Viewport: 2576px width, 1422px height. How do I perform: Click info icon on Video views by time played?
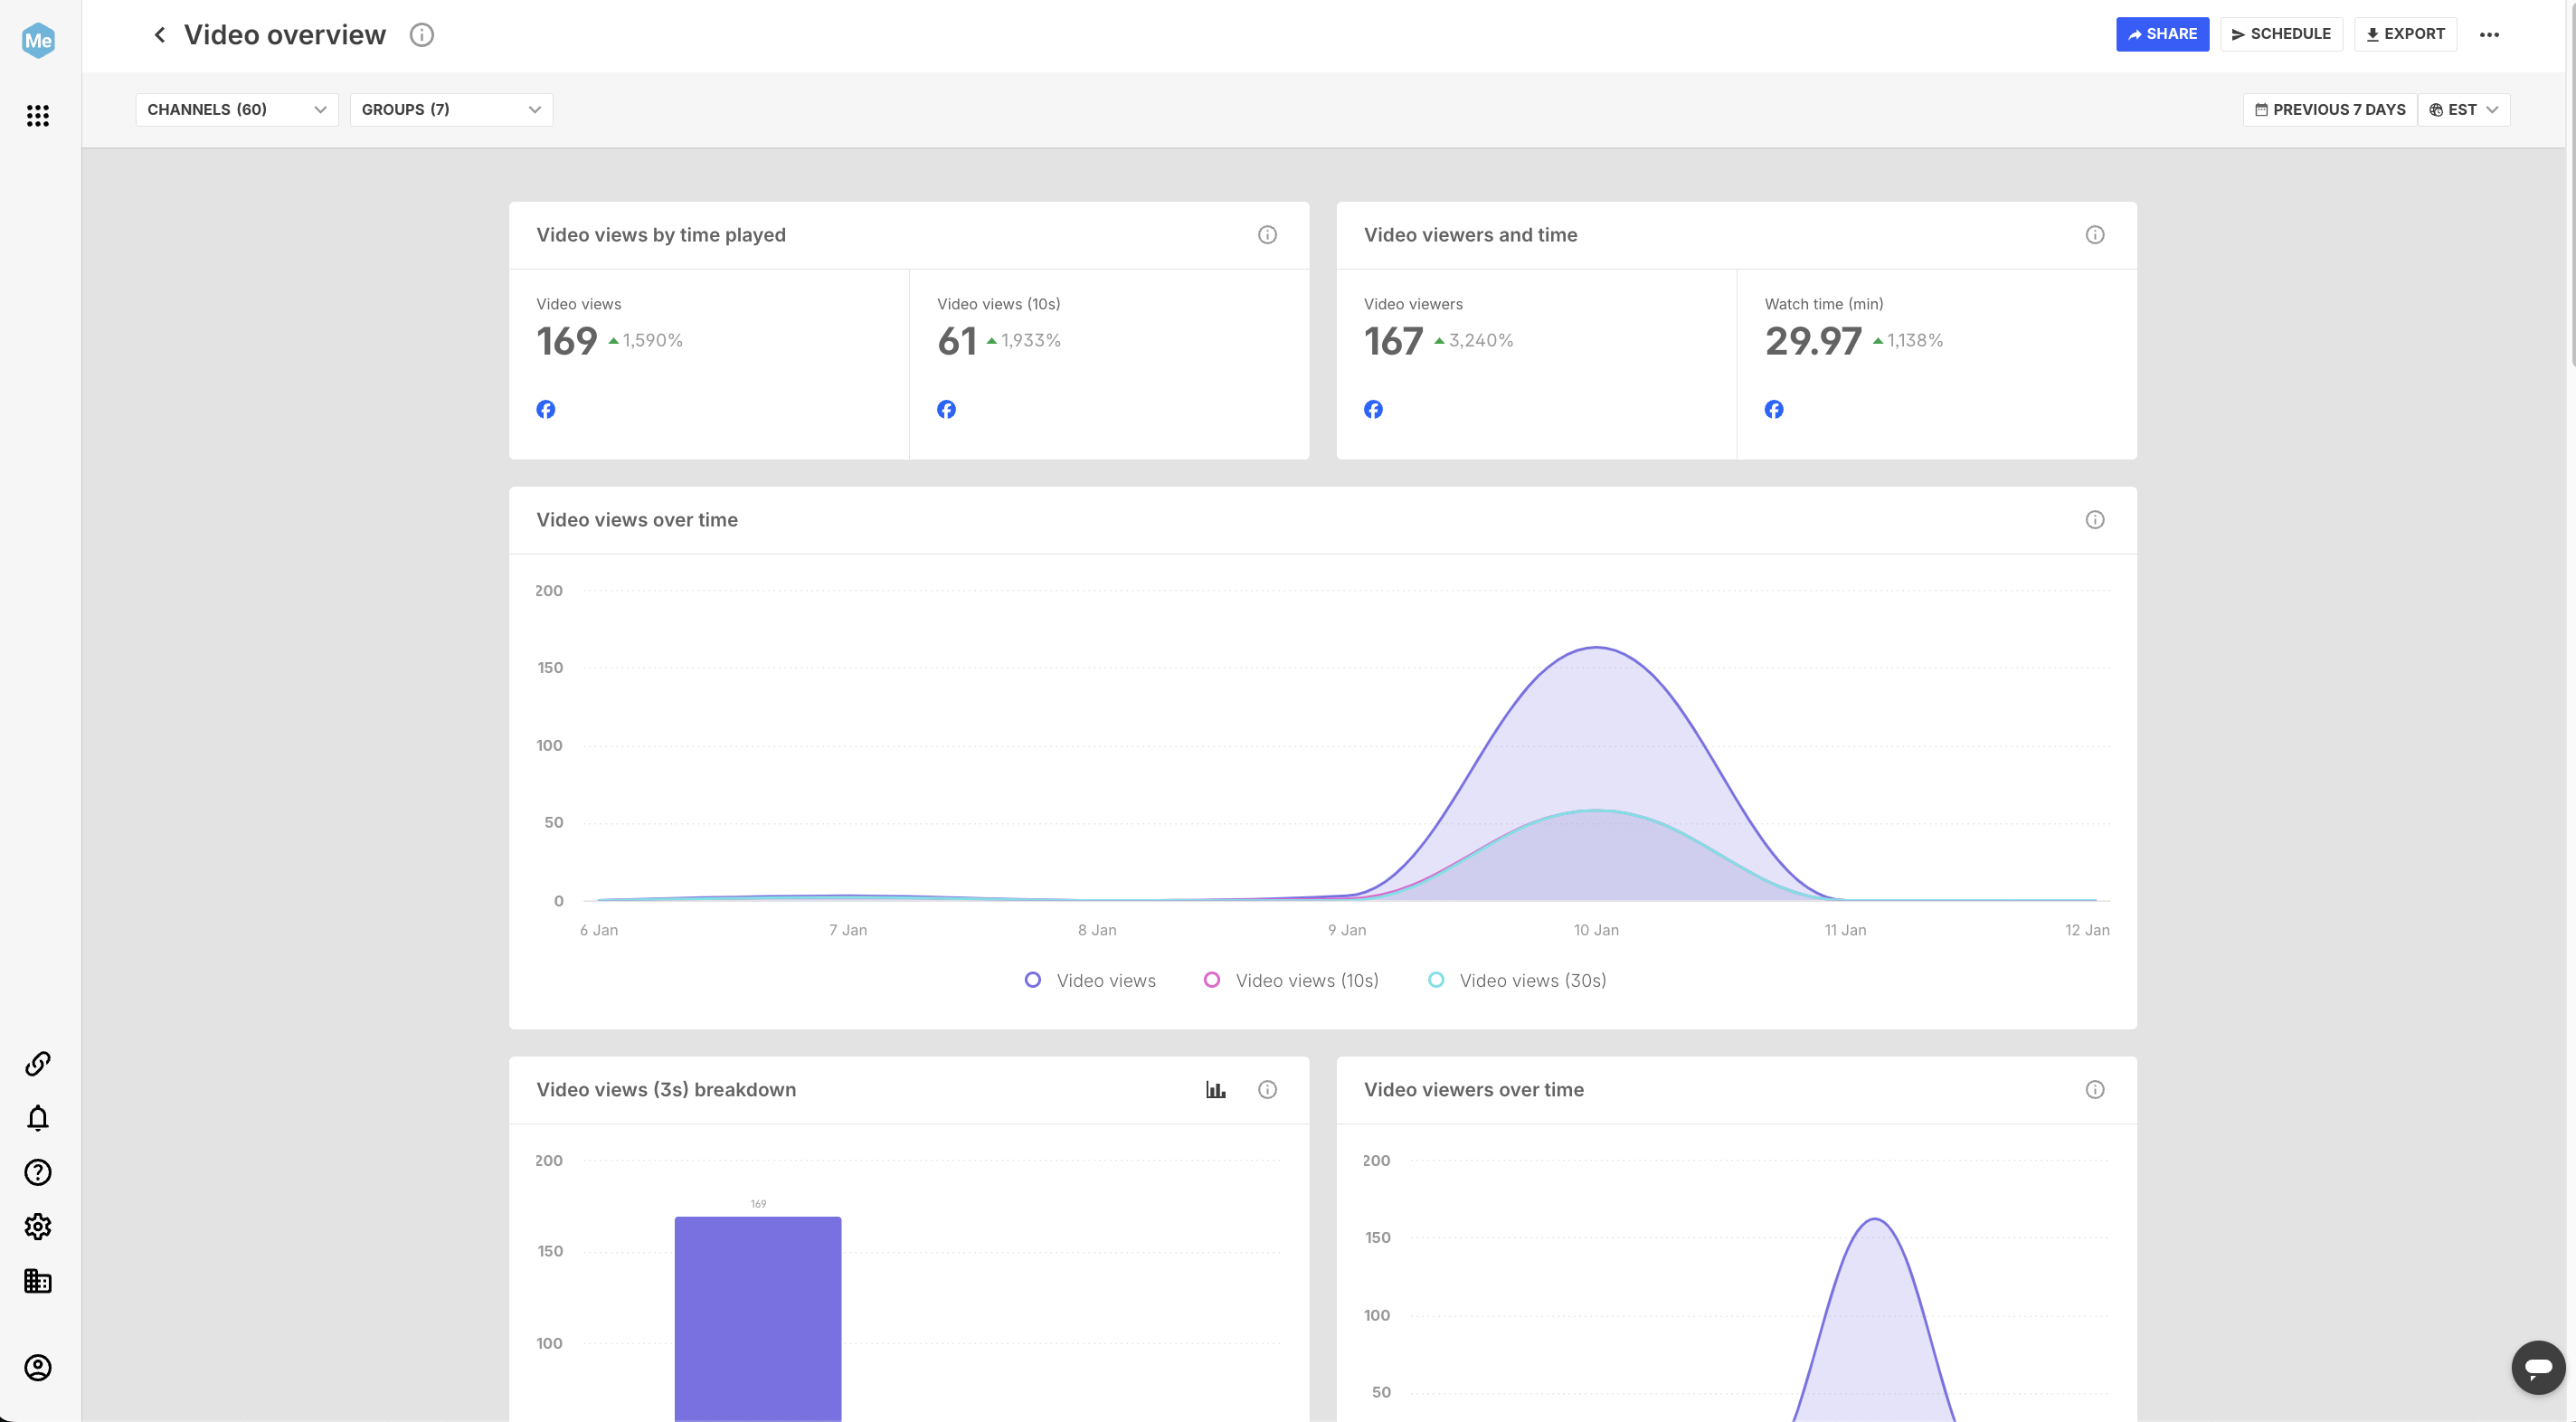[1267, 235]
